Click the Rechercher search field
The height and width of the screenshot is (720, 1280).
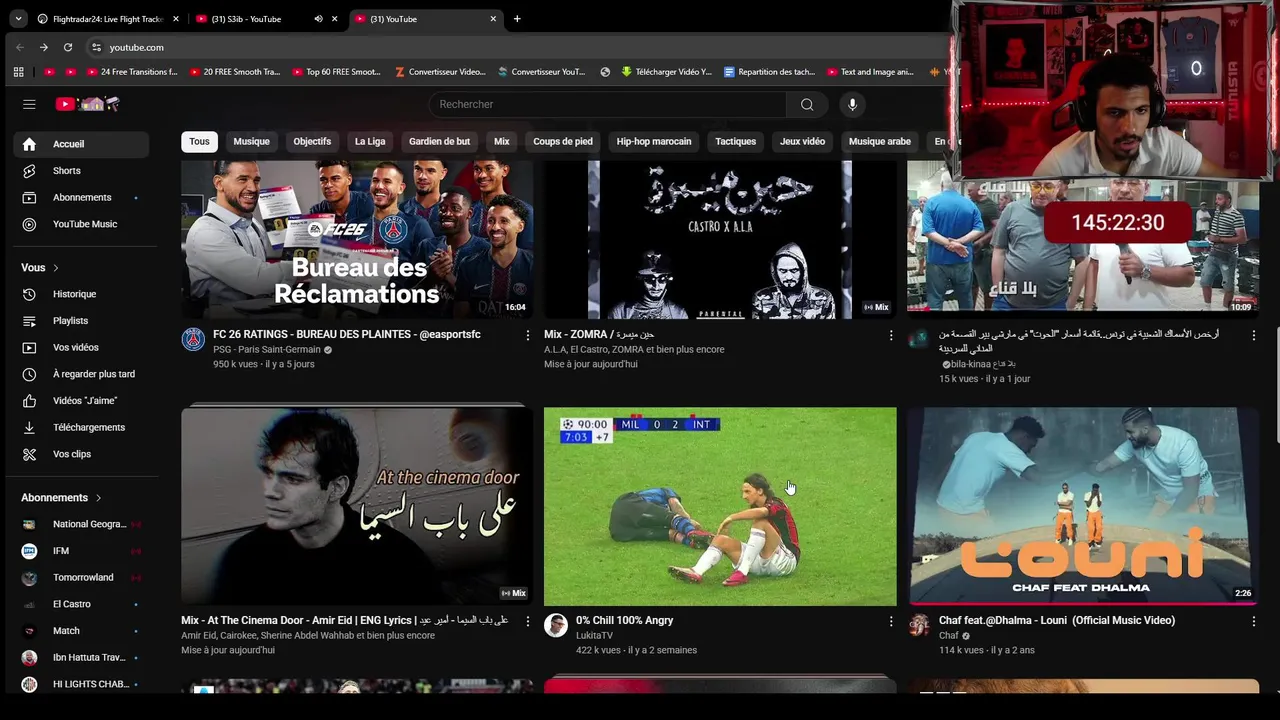pos(610,104)
